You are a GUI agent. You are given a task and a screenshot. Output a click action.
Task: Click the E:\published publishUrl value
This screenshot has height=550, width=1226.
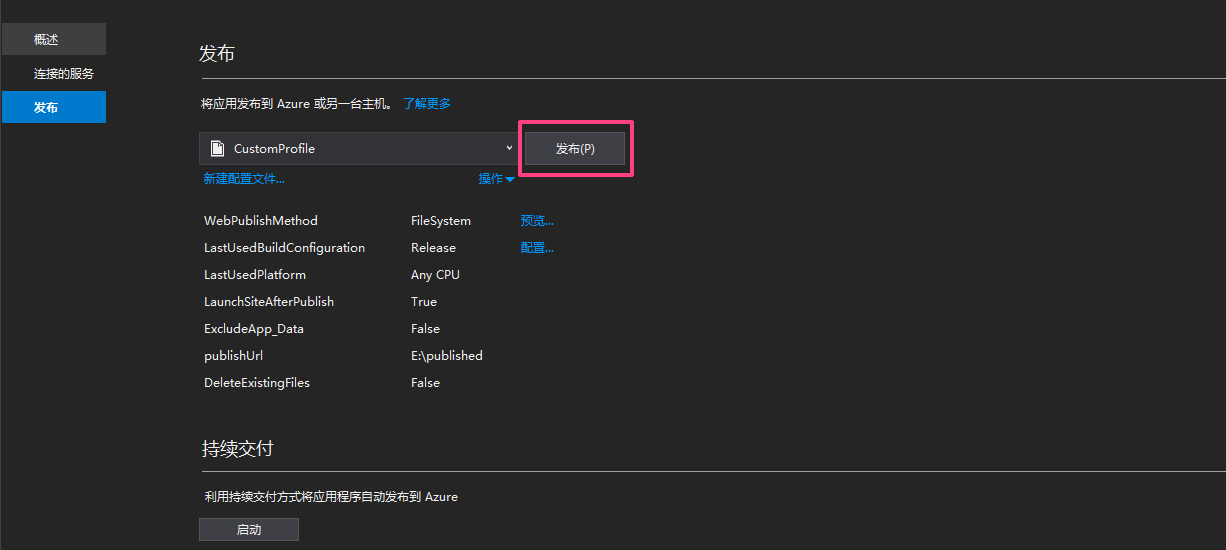click(x=447, y=356)
